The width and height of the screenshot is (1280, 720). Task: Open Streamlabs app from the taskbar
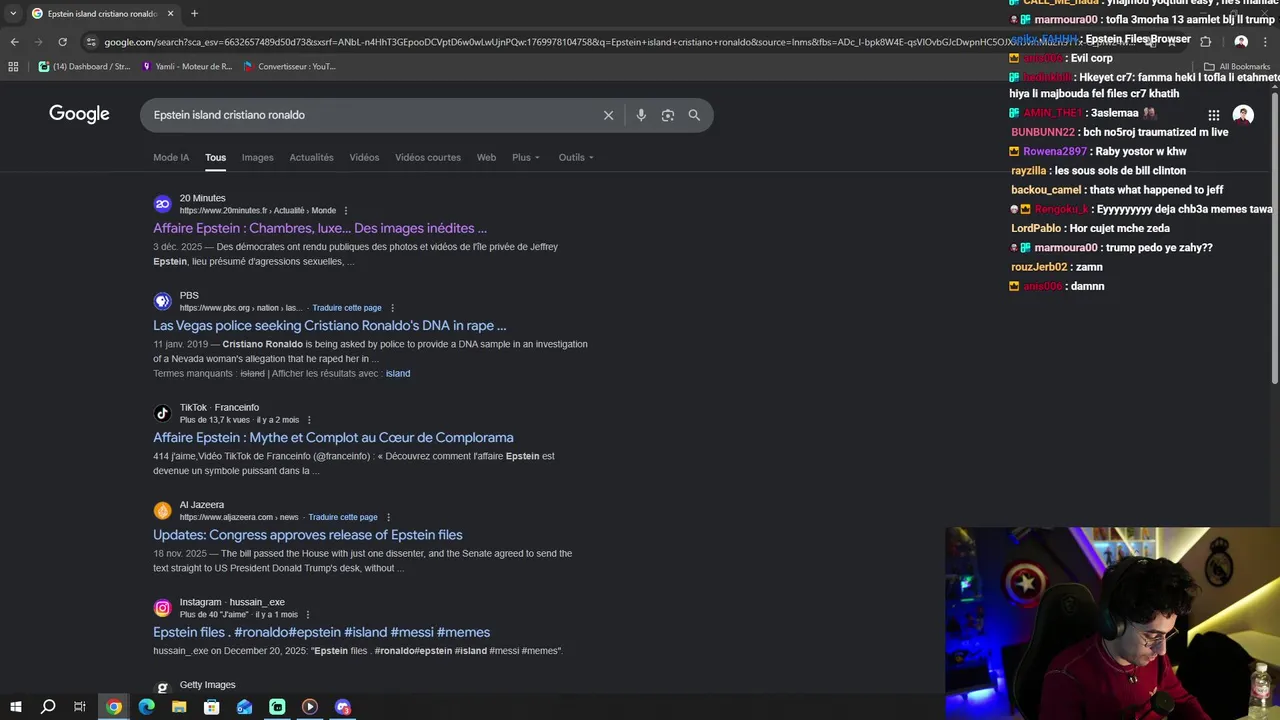[277, 707]
